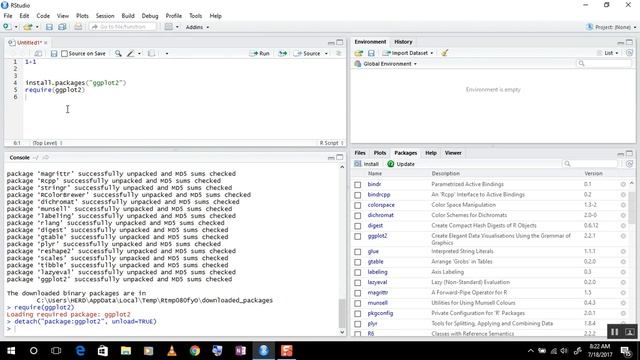
Task: Click the compile report notebook icon
Action: 151,53
